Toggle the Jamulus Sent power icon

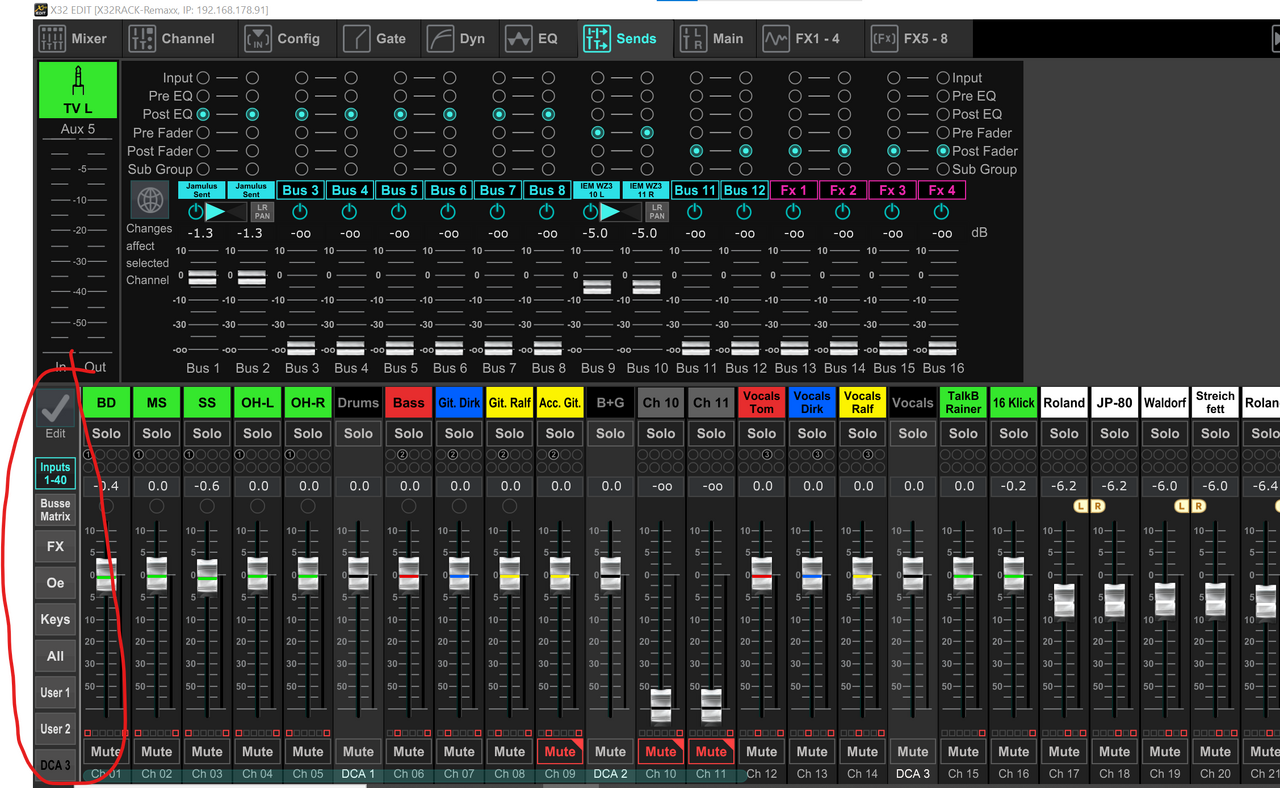click(x=195, y=212)
